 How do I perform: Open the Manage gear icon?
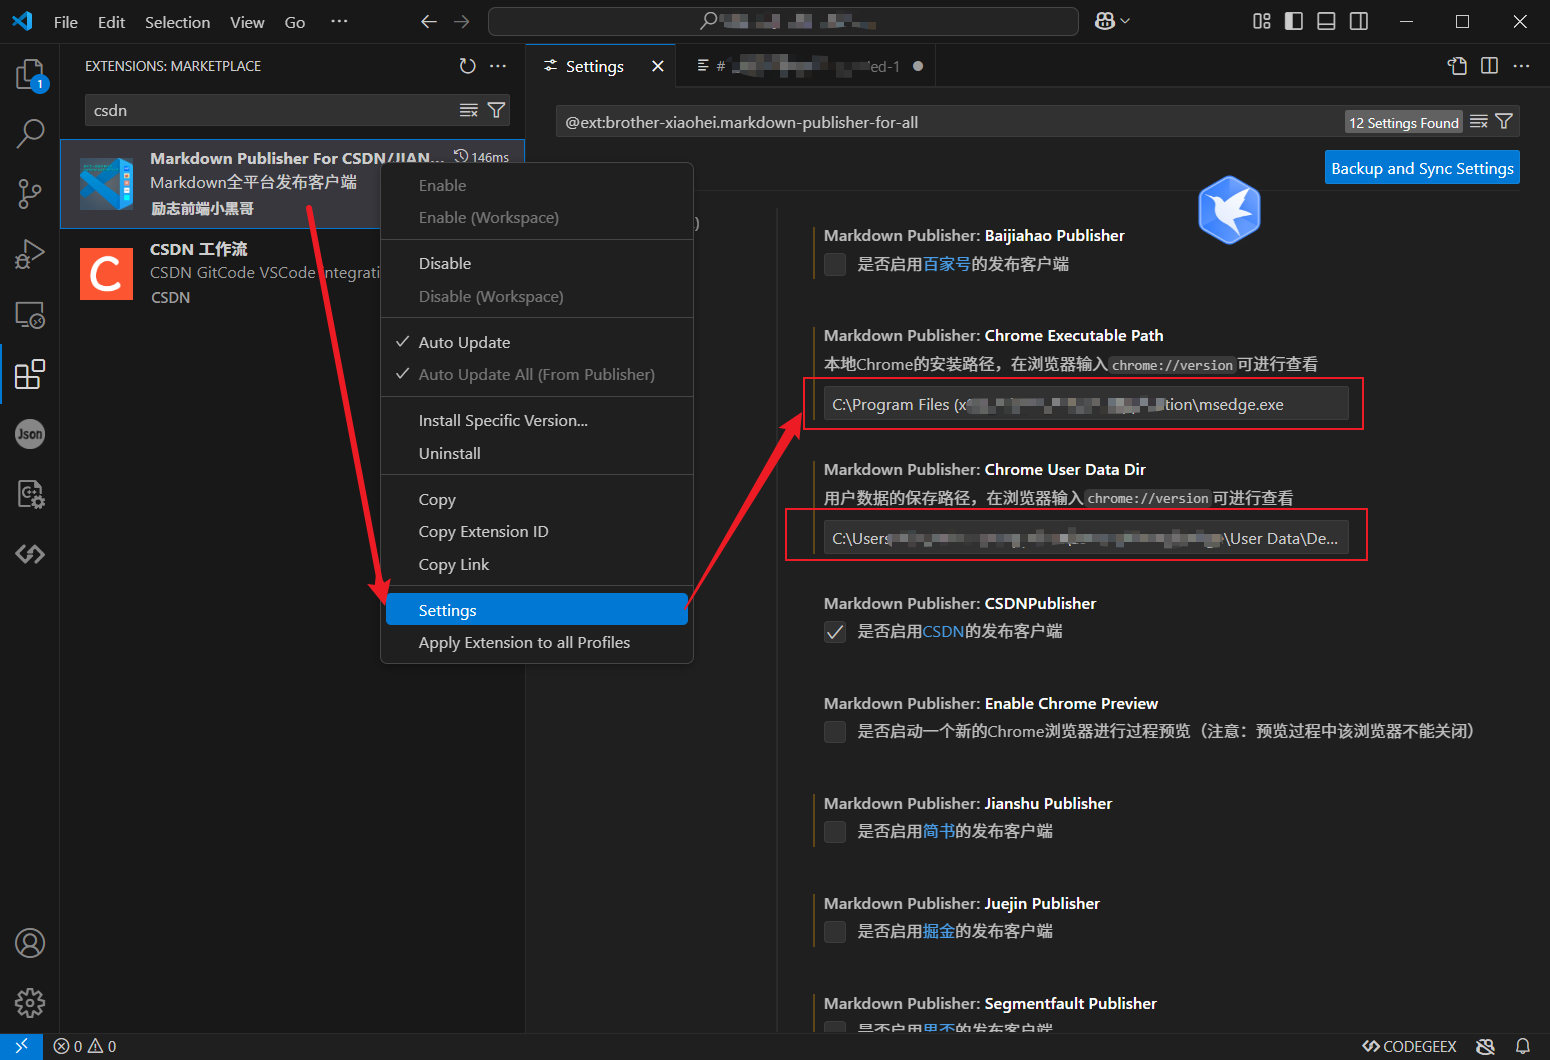[x=30, y=1003]
